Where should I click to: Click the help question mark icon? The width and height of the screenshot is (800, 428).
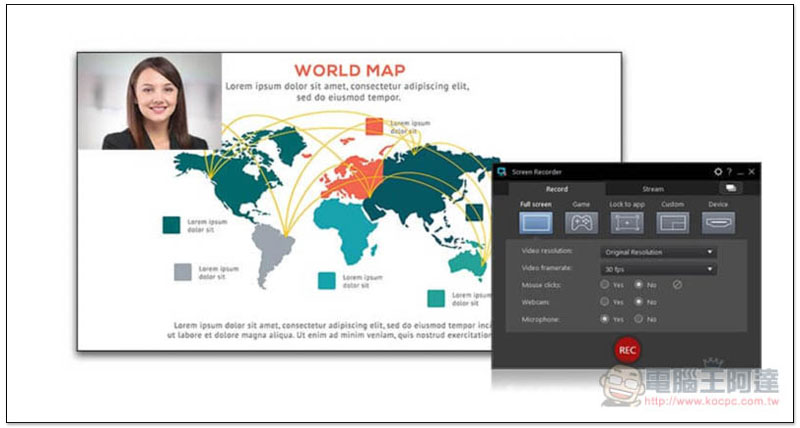coord(729,172)
